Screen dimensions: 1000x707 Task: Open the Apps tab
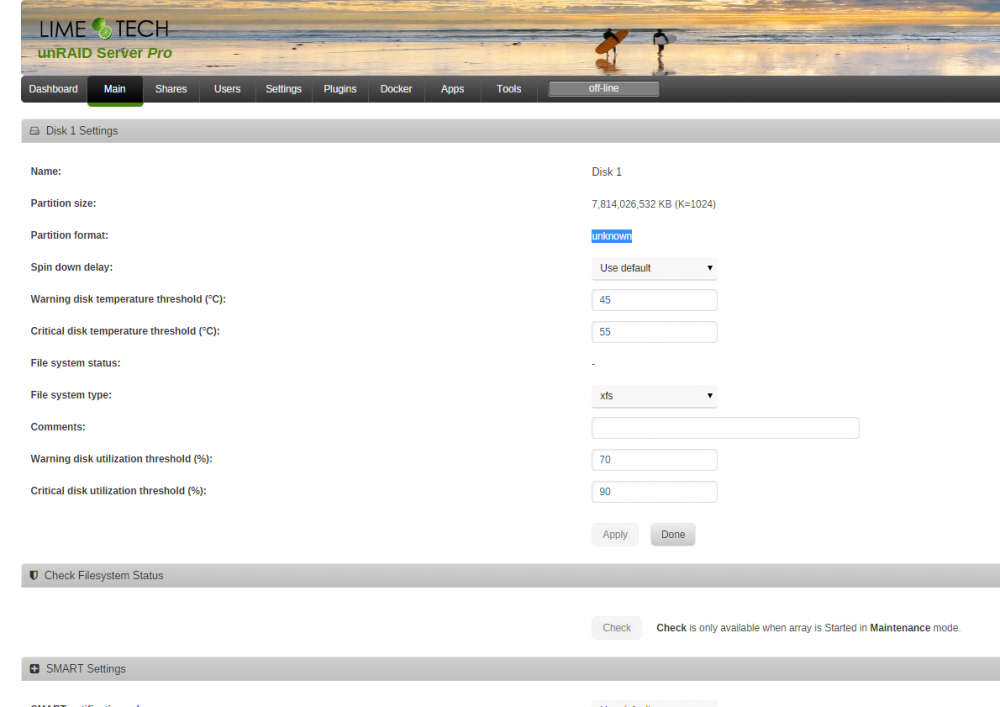tap(452, 89)
